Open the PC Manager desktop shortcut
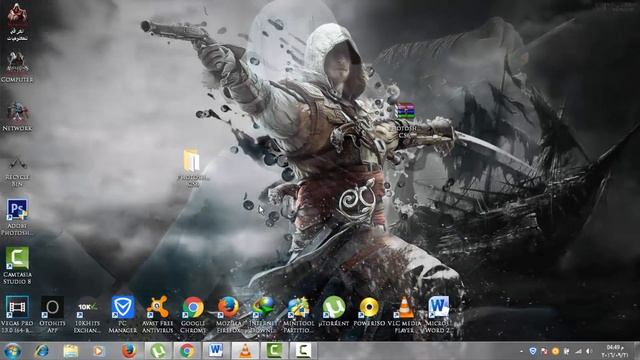The height and width of the screenshot is (360, 640). pyautogui.click(x=123, y=314)
